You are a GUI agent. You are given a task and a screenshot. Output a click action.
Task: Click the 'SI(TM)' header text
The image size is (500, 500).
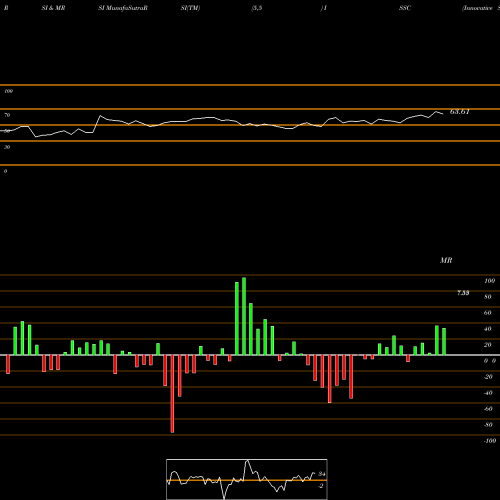point(190,8)
